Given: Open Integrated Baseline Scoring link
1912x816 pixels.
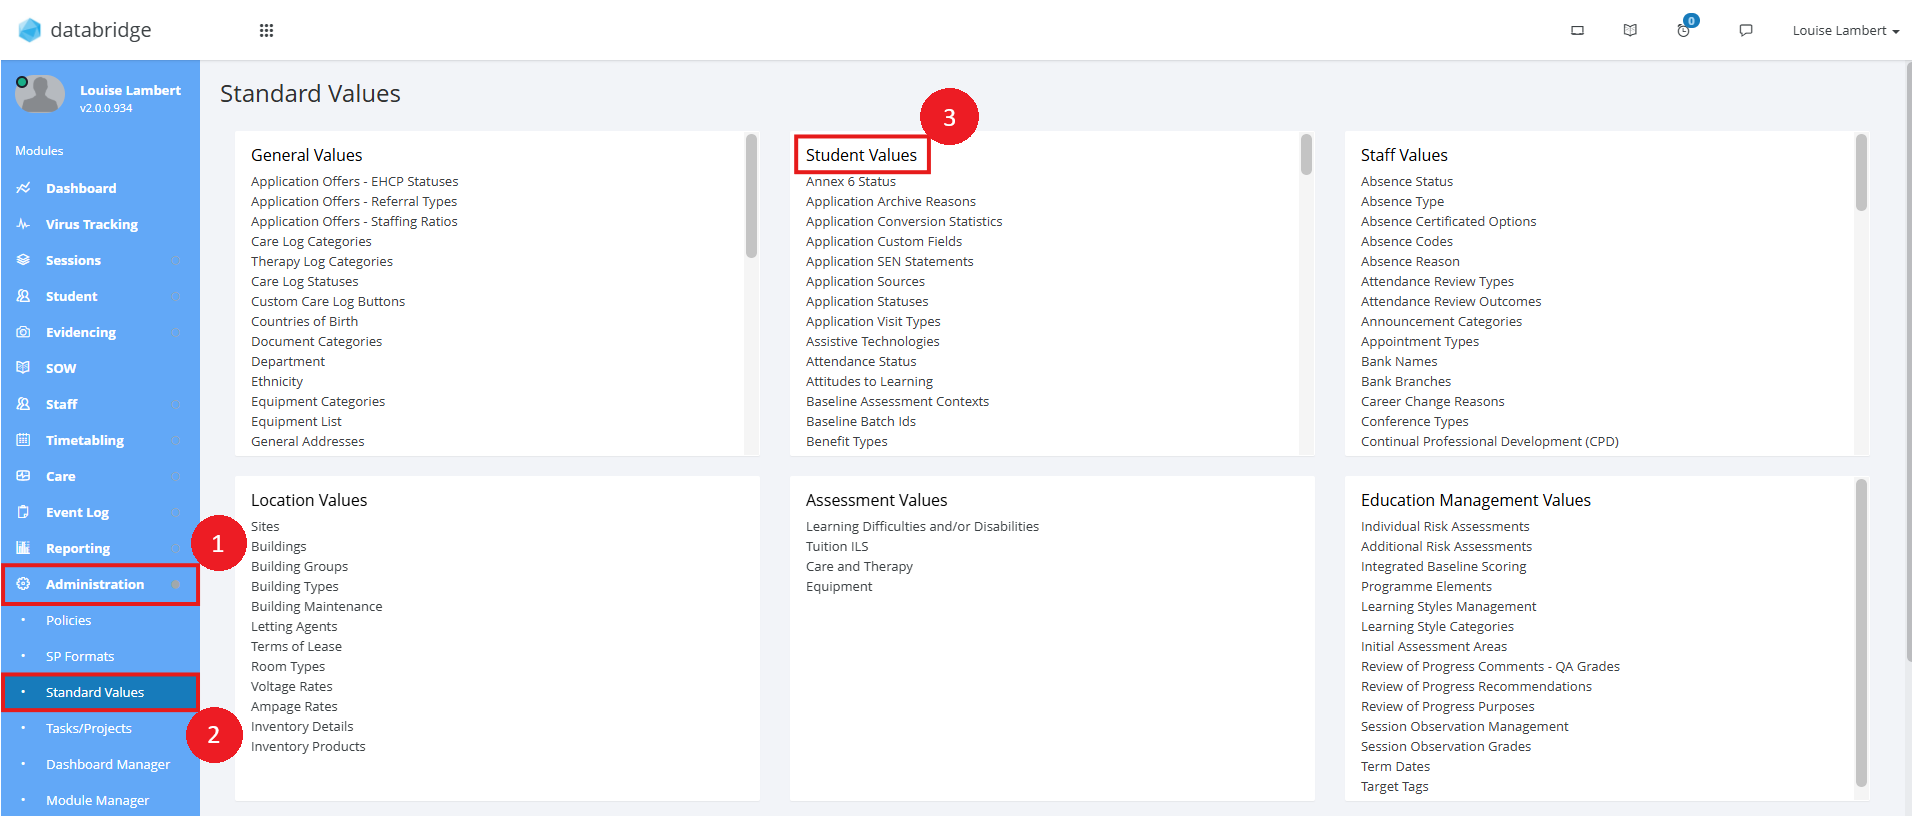Looking at the screenshot, I should [x=1444, y=566].
